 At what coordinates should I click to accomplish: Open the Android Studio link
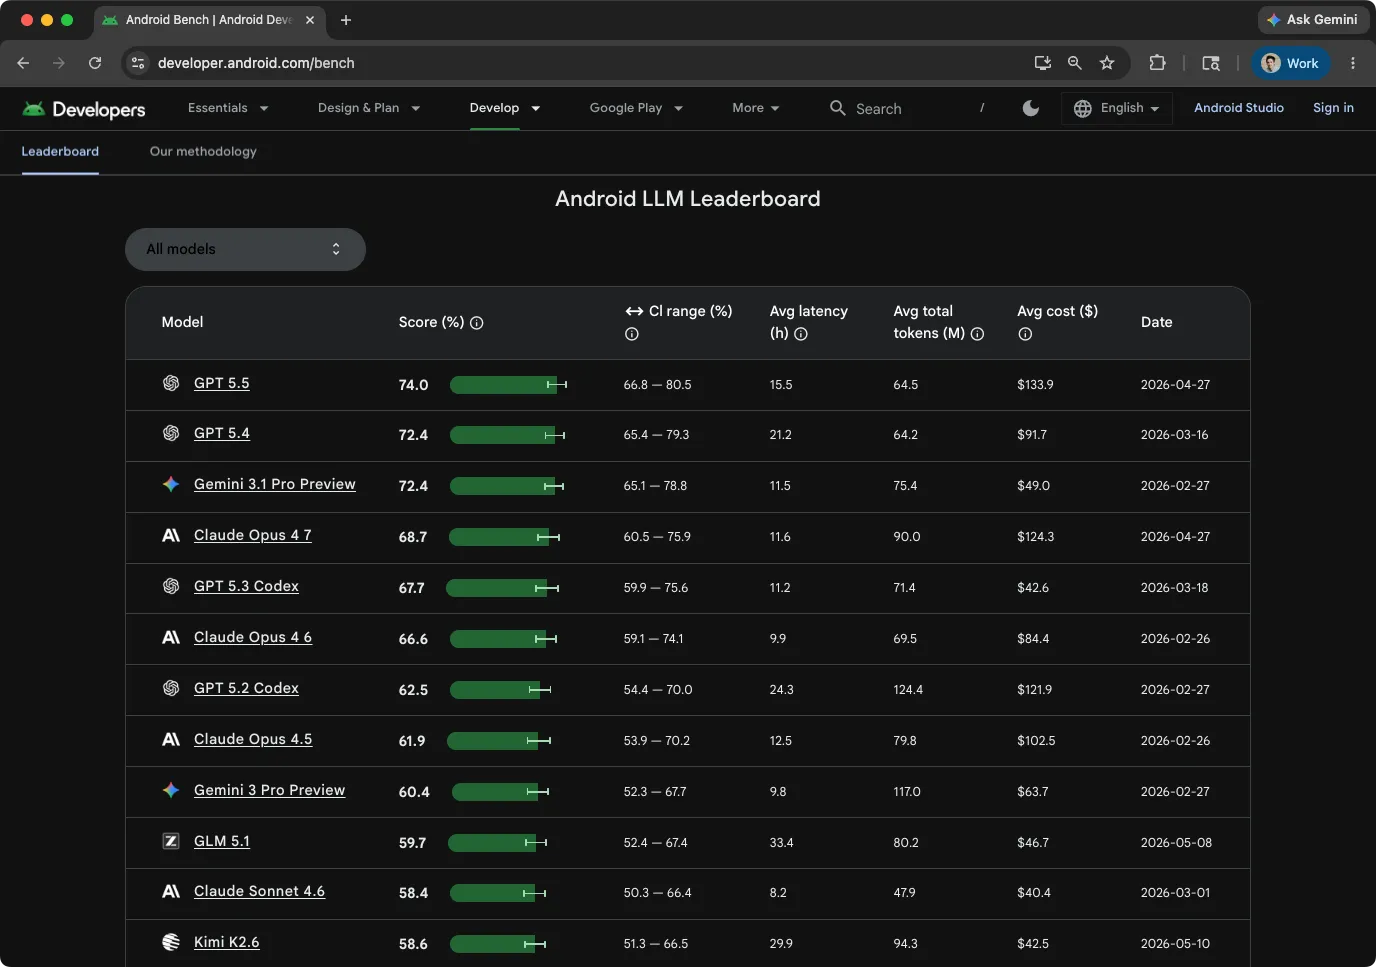1239,108
